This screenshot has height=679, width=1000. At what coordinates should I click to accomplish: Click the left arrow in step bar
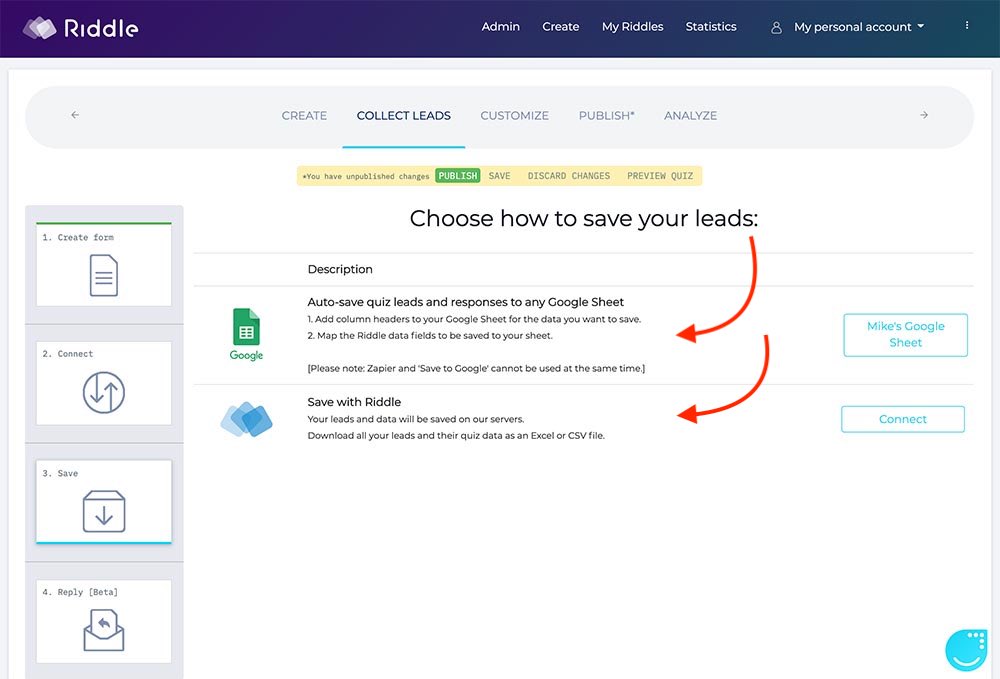tap(75, 115)
